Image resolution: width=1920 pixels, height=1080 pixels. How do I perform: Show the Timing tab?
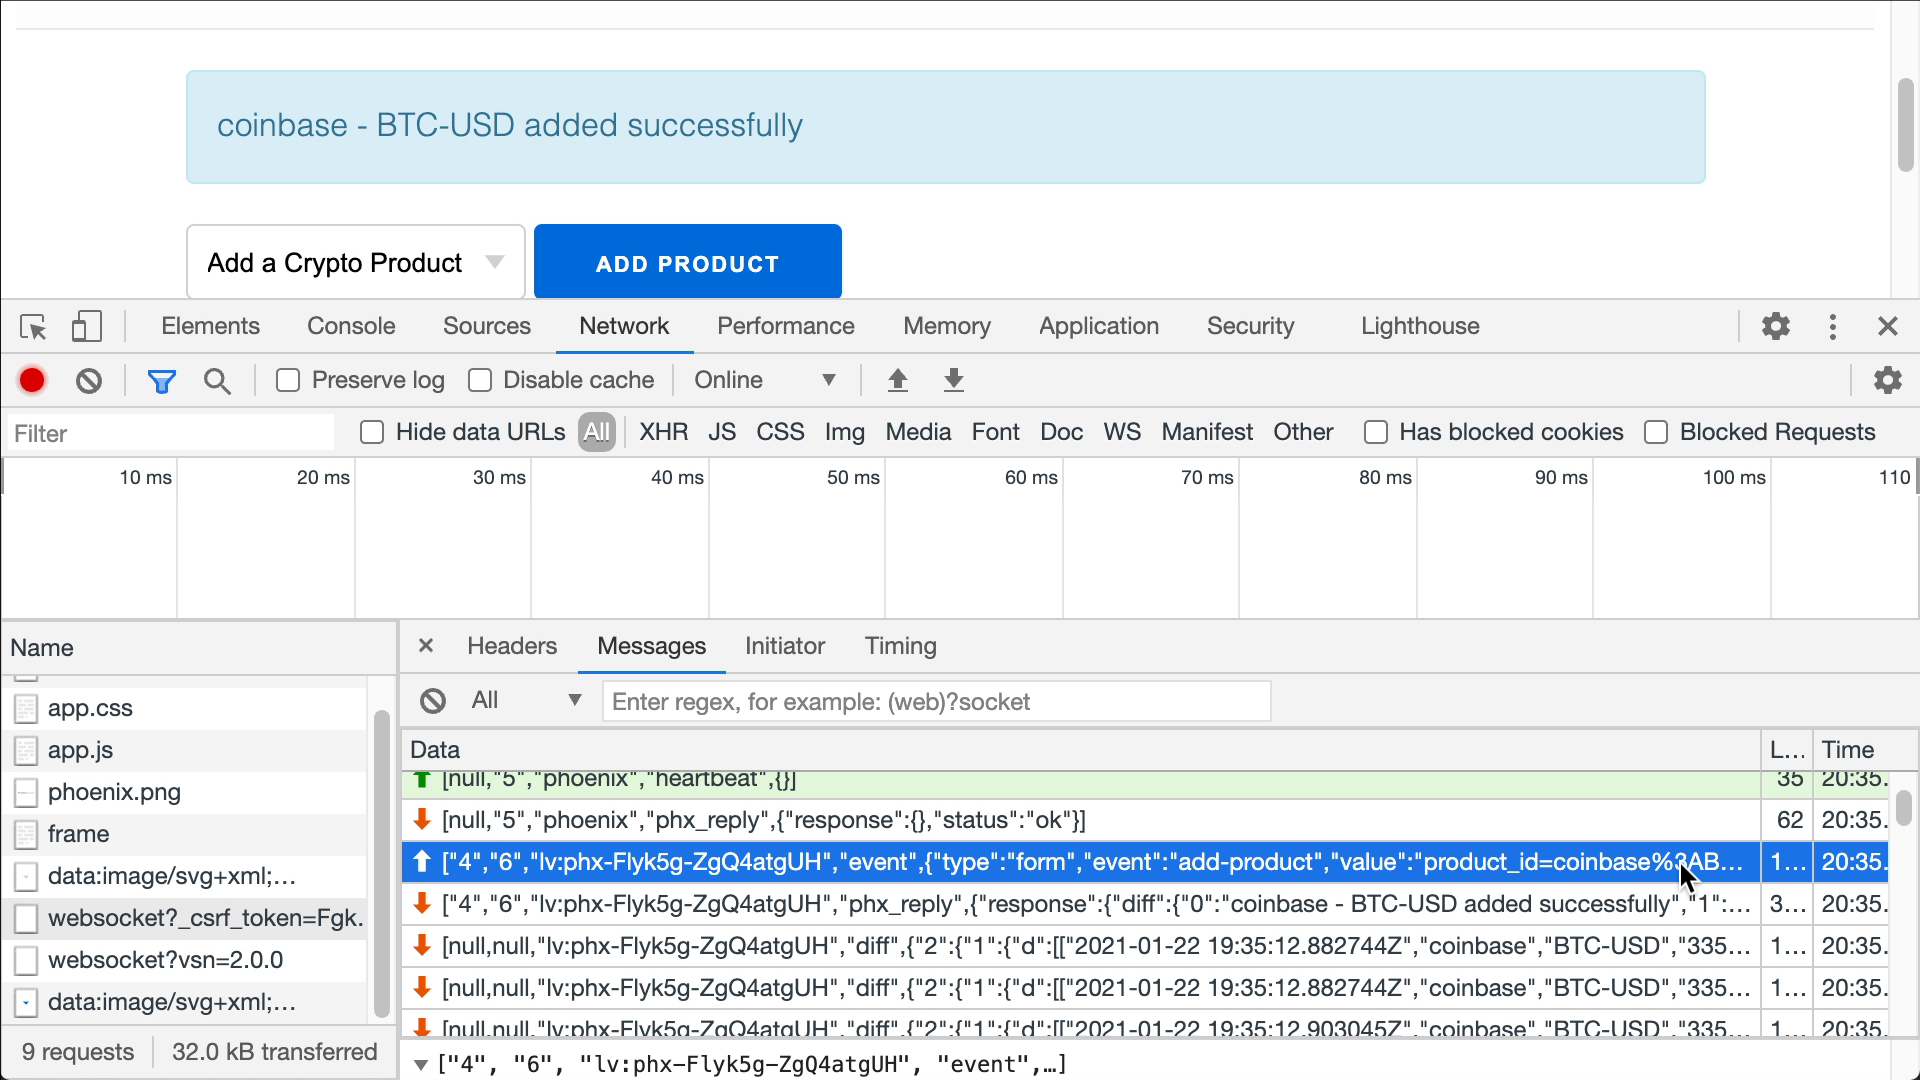[901, 646]
